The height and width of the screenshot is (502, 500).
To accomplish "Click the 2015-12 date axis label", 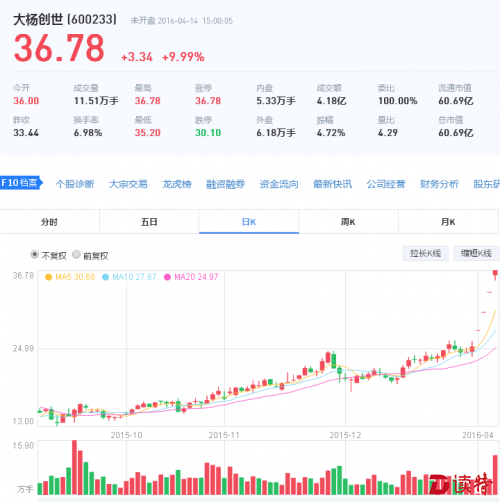I will click(x=345, y=435).
